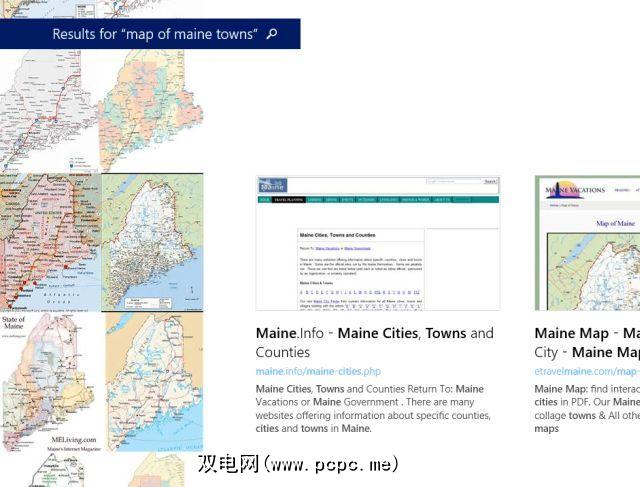Open the white Maine towns map with blue ocean

pos(152,242)
